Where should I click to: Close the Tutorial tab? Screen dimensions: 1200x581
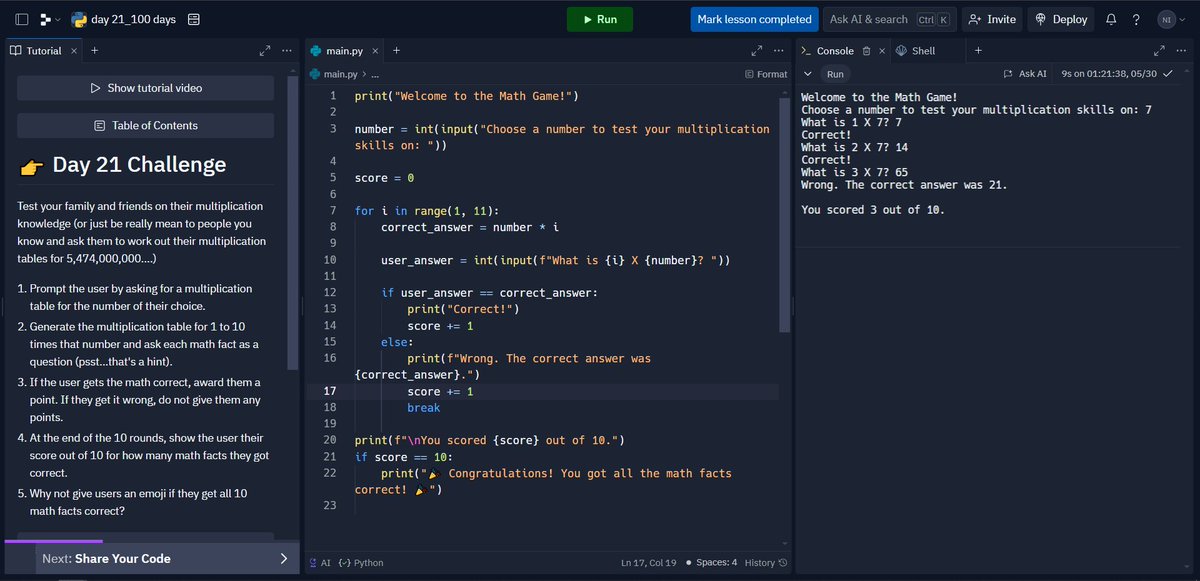coord(74,51)
